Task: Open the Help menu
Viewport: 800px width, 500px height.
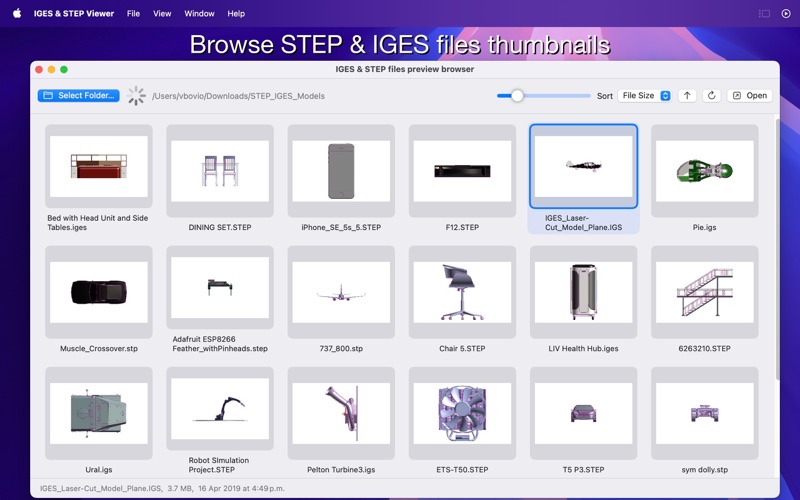Action: [x=236, y=14]
